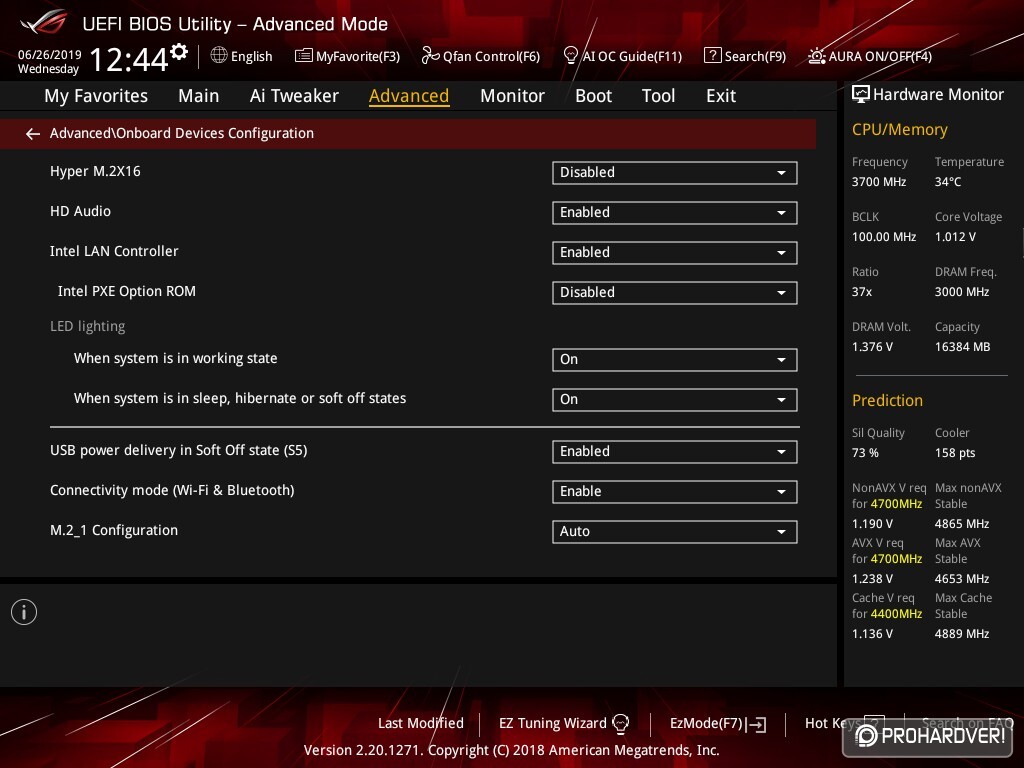1024x768 pixels.
Task: Switch to the Main tab
Action: (x=199, y=96)
